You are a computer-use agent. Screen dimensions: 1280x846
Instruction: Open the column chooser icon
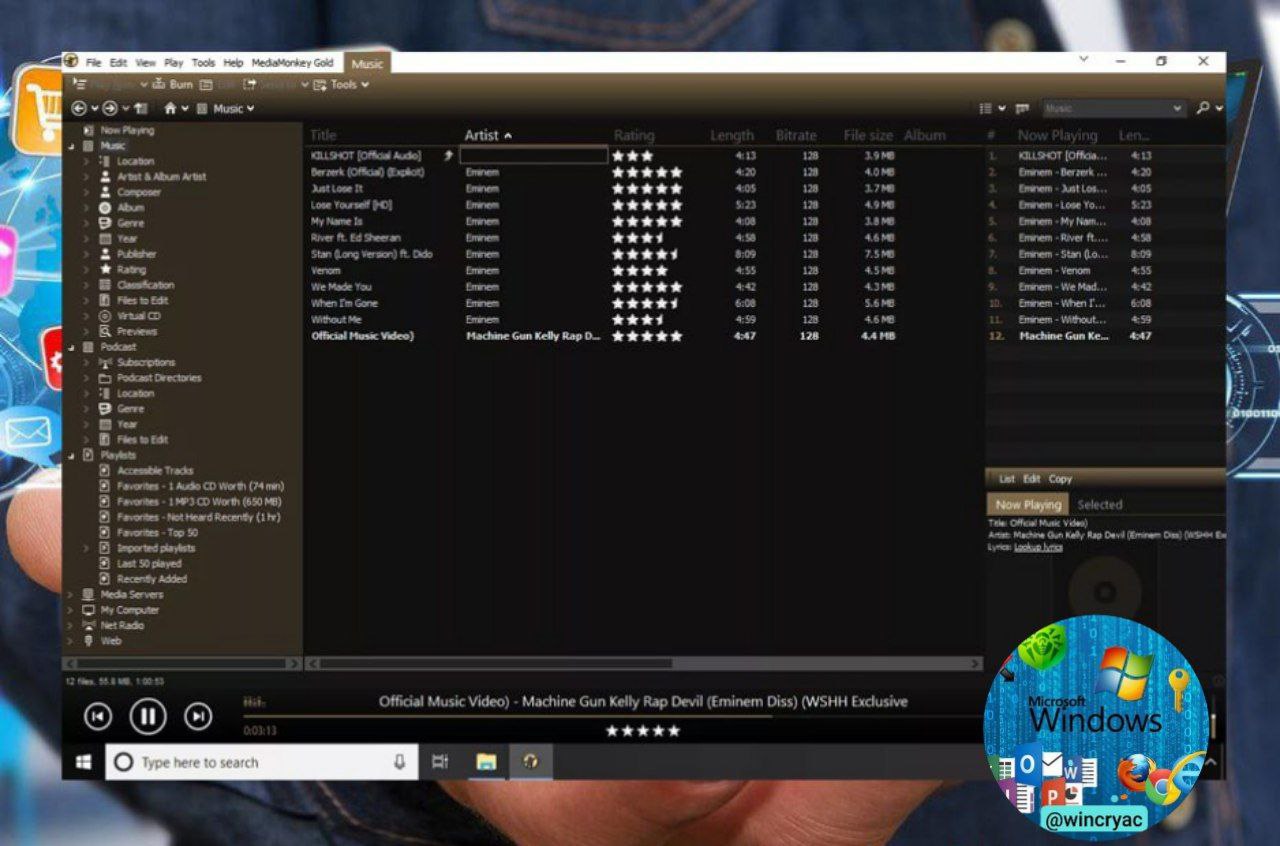(1022, 108)
